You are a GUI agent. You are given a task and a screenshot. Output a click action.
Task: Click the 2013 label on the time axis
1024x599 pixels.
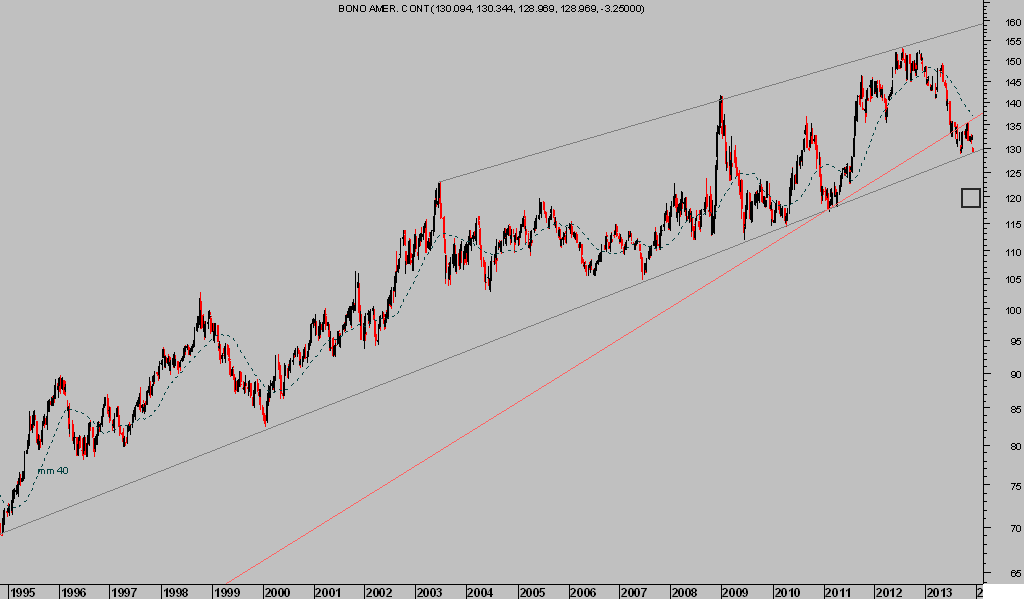click(x=940, y=592)
